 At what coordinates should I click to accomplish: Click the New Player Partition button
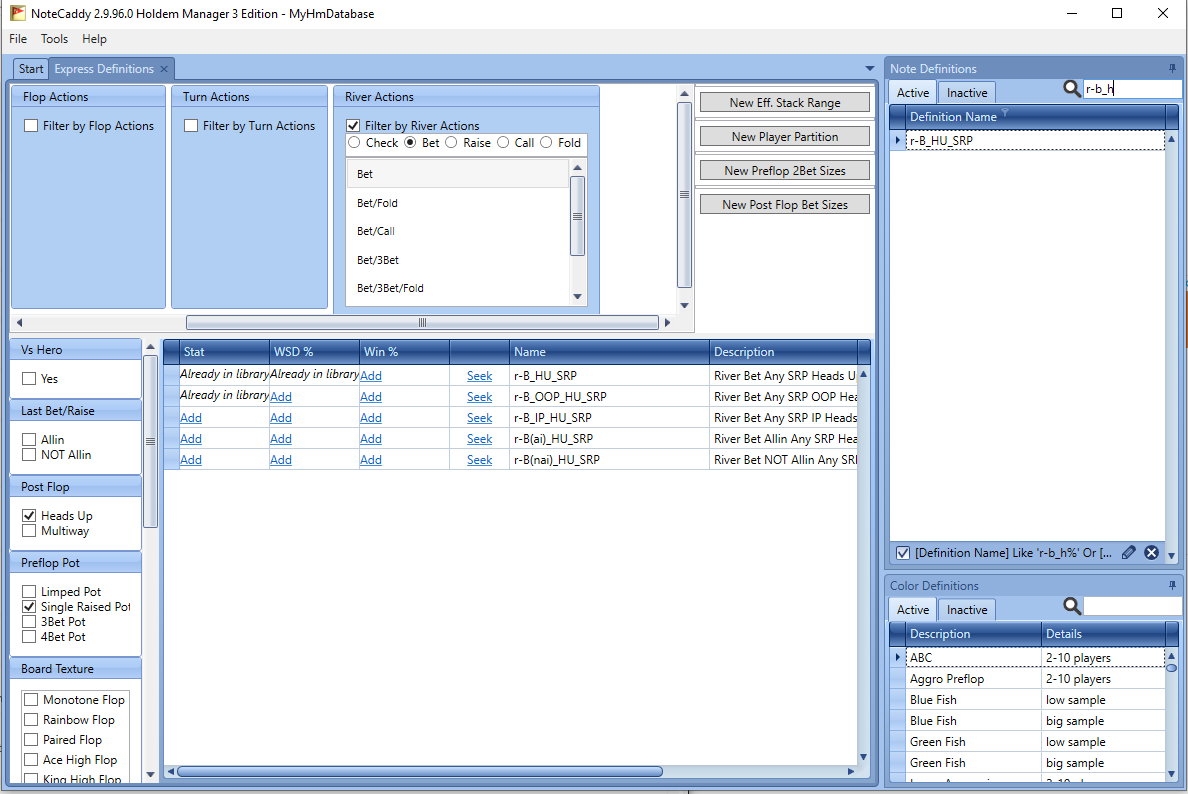785,136
